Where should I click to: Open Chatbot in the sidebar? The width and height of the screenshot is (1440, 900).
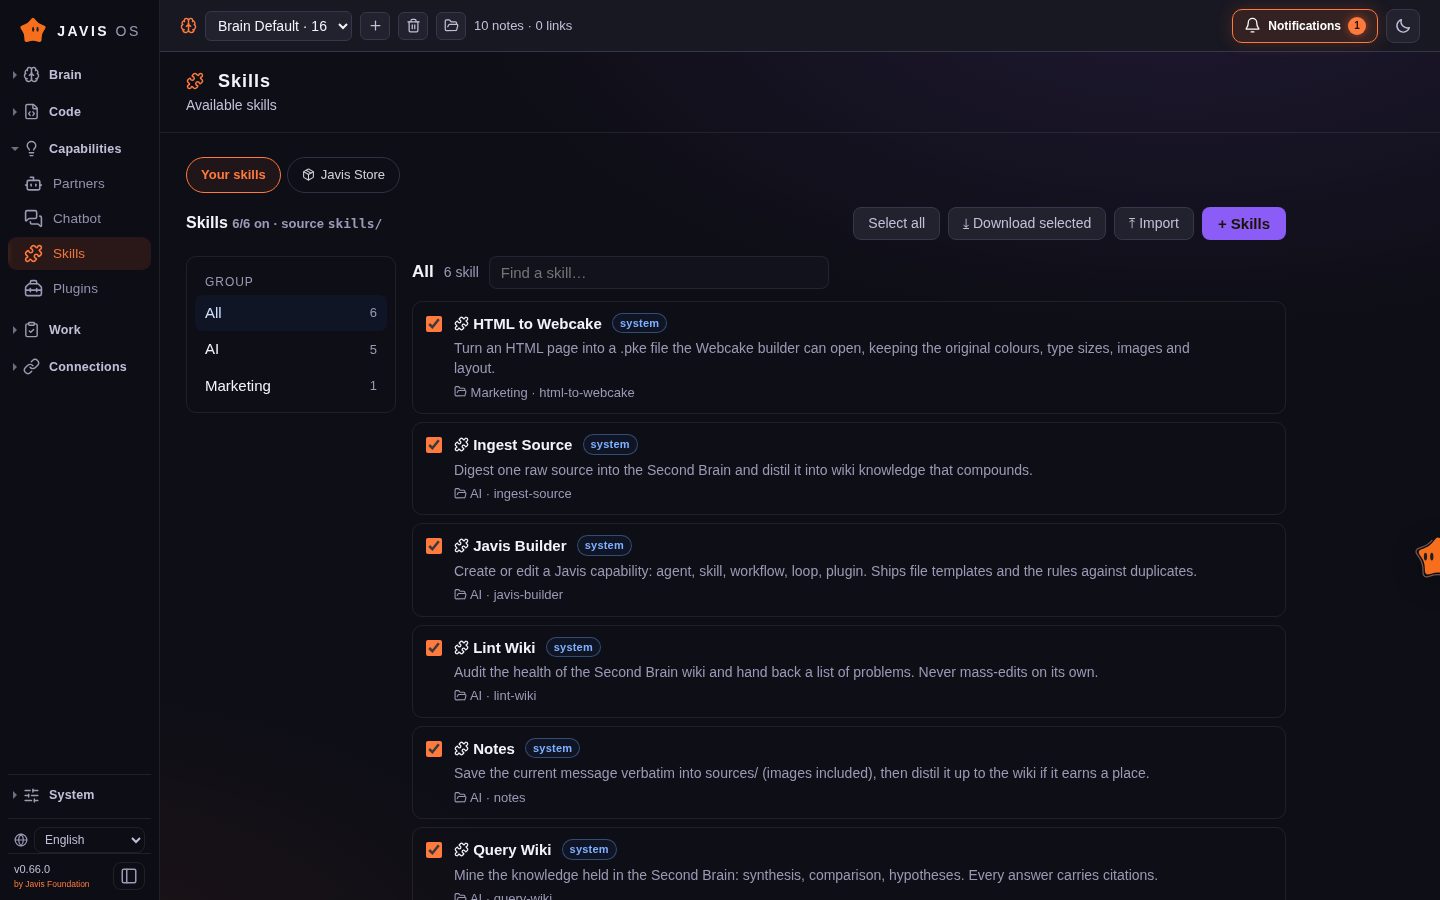click(79, 219)
